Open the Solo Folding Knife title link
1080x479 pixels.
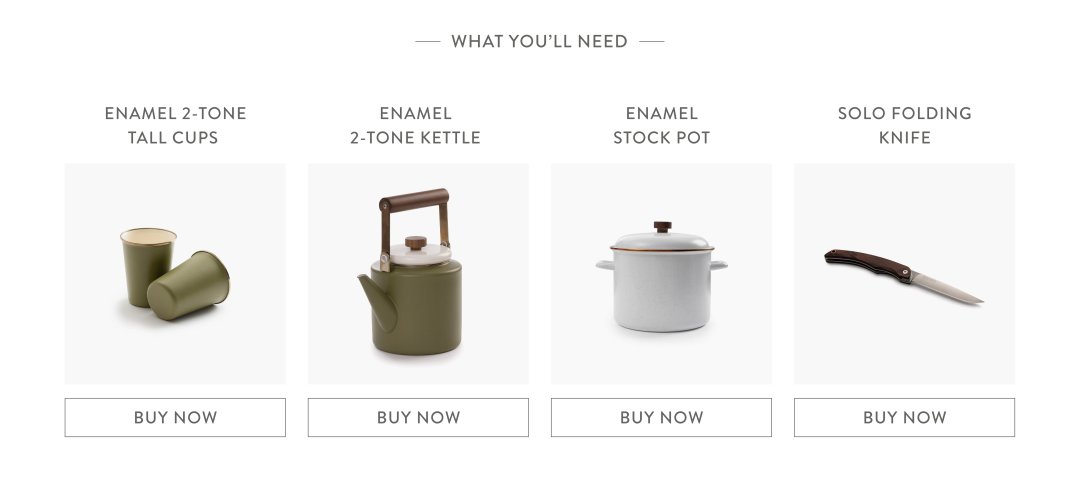[904, 125]
